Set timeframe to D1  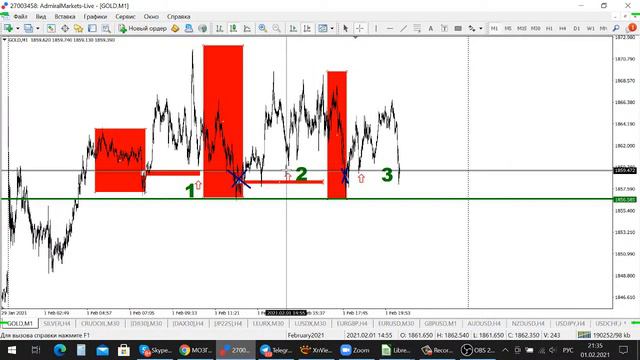[x=576, y=28]
